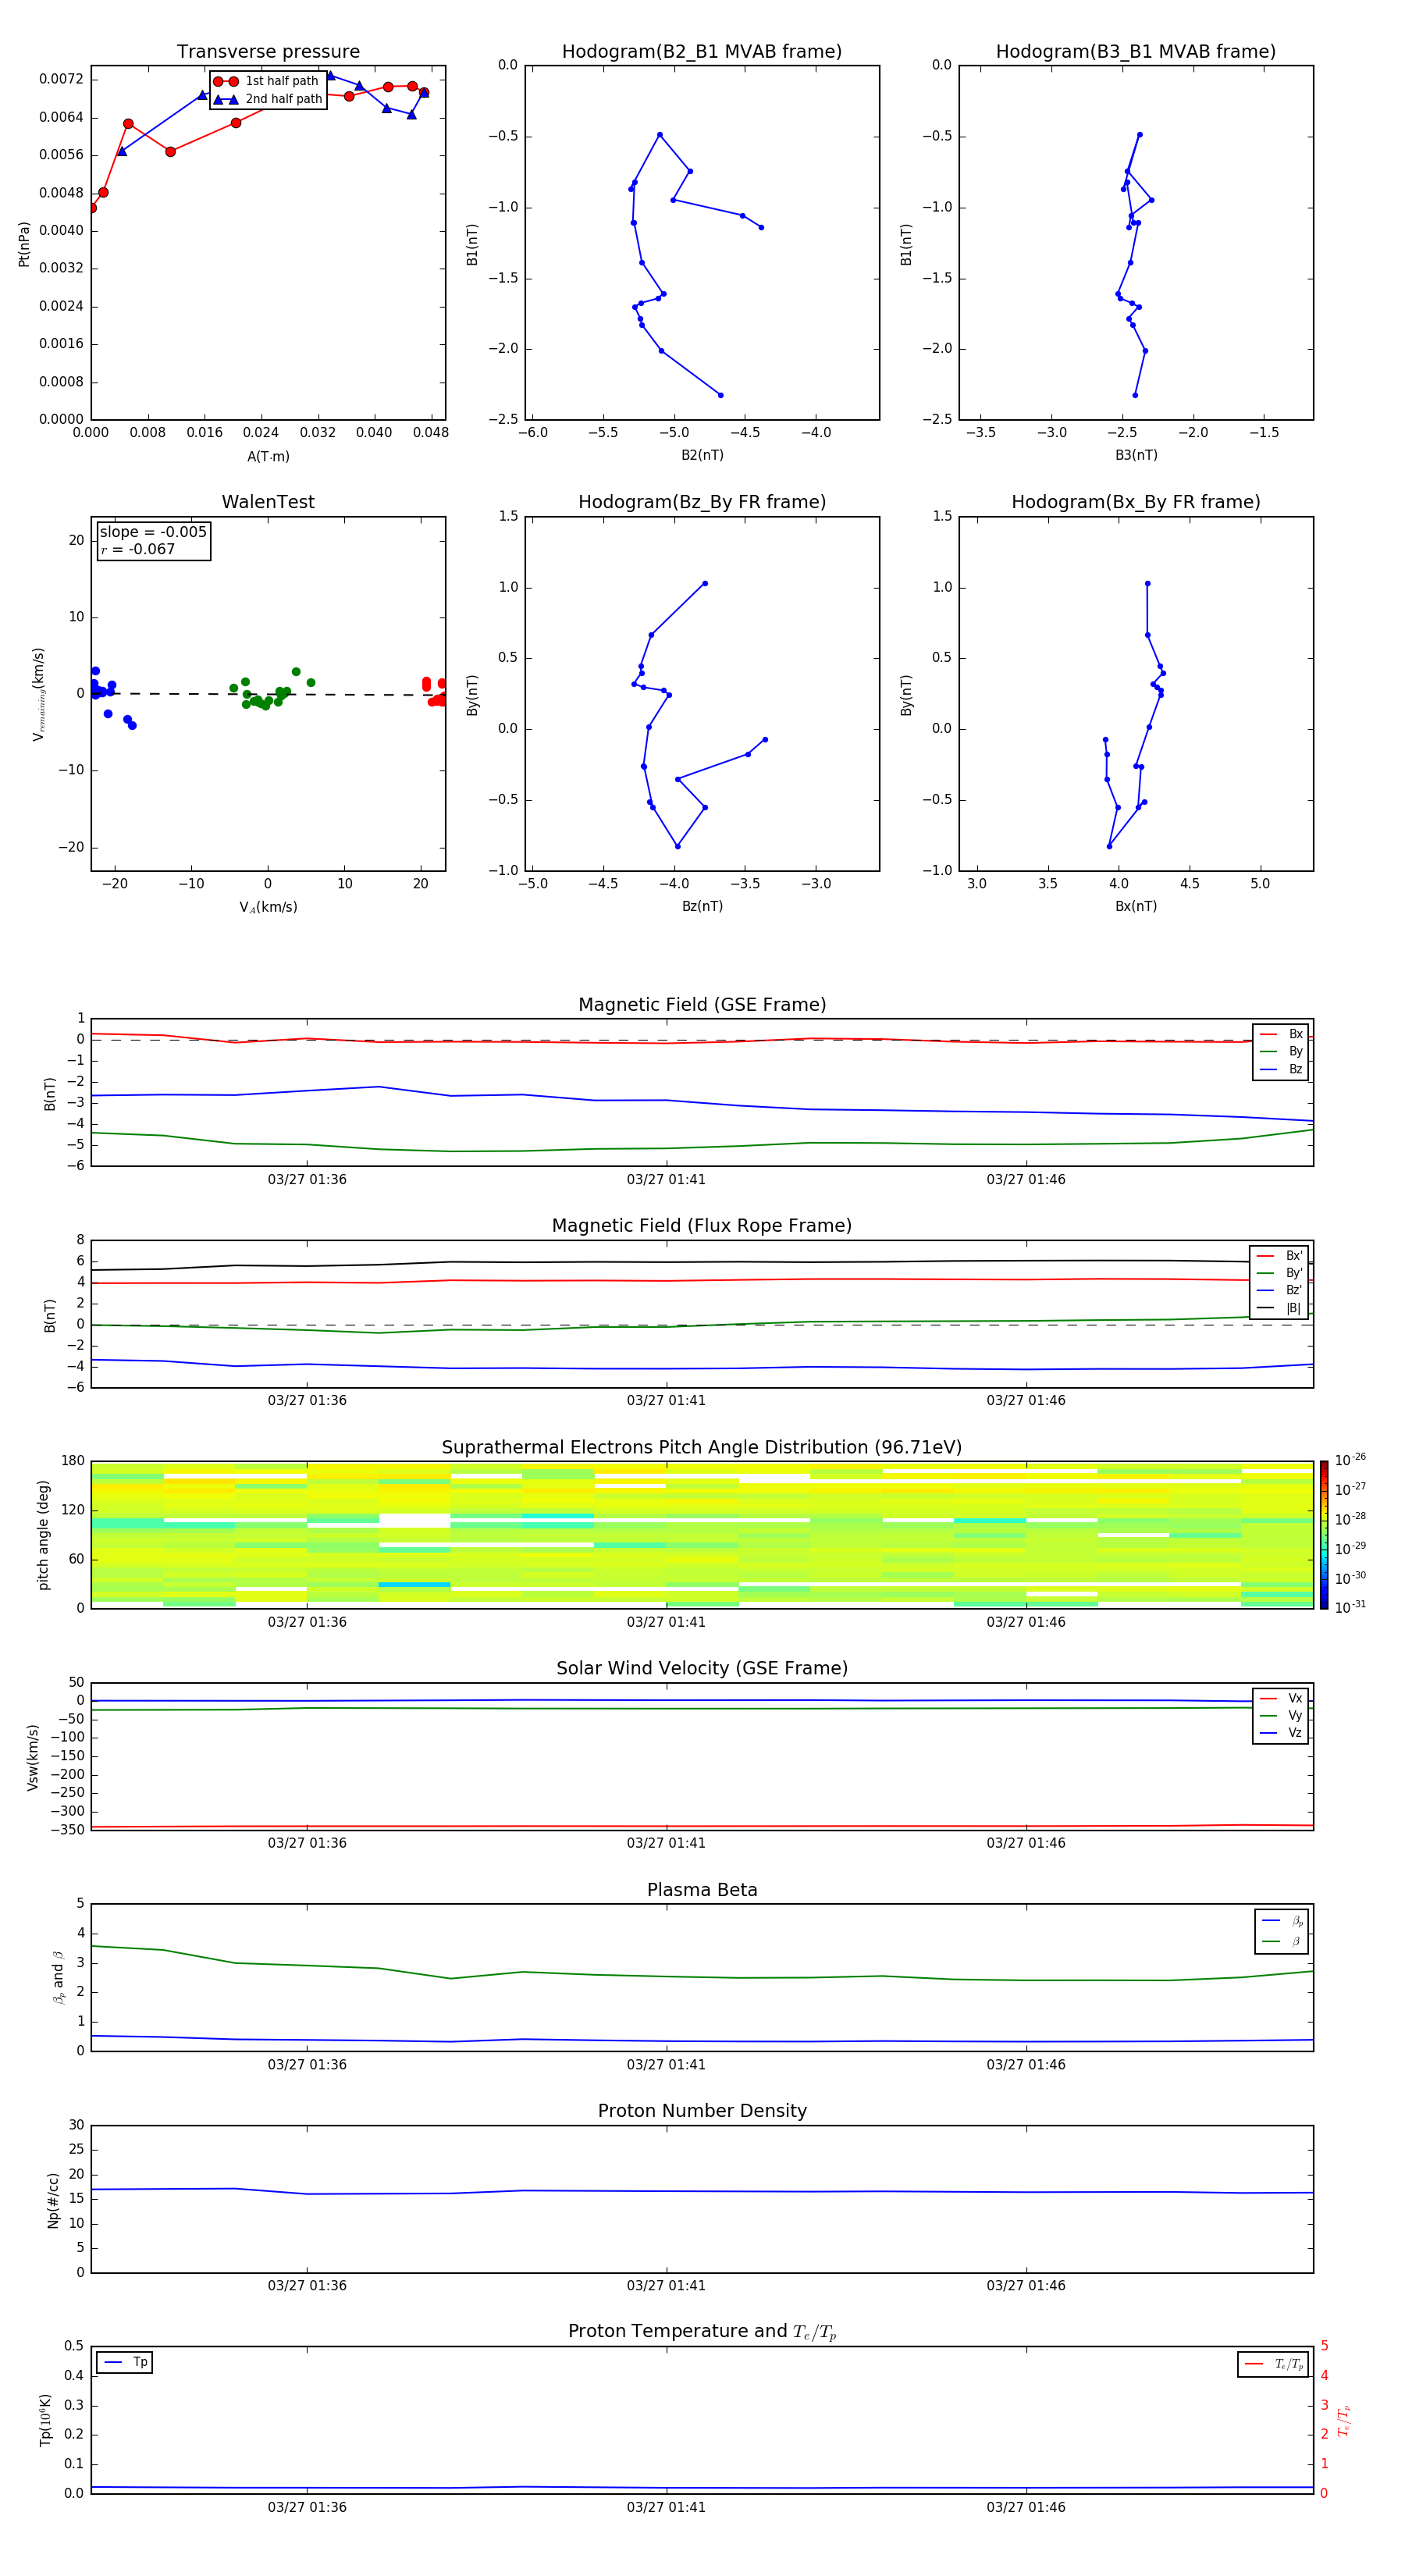1405x2576 pixels.
Task: Click the 'Suprathermal Electrons Pitch Angle Distribution' title
Action: [x=701, y=1447]
